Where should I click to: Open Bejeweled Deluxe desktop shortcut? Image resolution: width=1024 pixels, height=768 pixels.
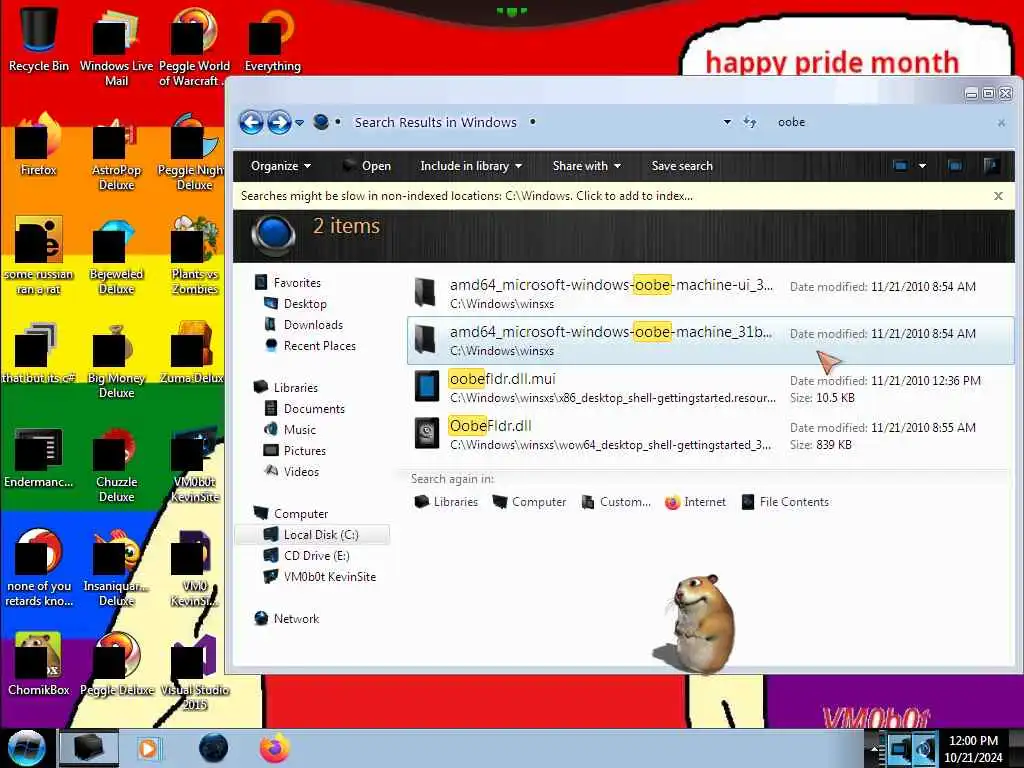[116, 256]
